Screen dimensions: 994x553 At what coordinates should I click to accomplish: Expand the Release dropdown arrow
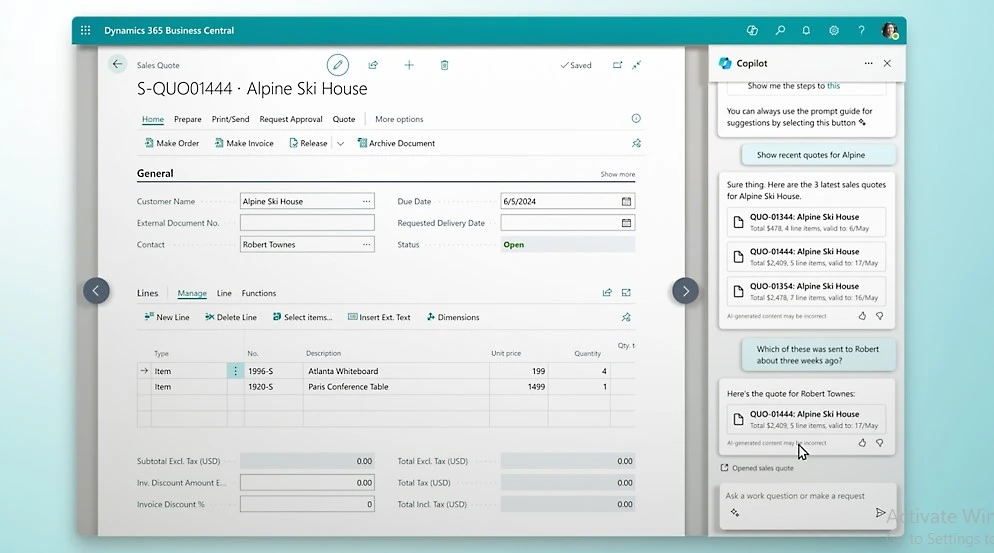340,143
